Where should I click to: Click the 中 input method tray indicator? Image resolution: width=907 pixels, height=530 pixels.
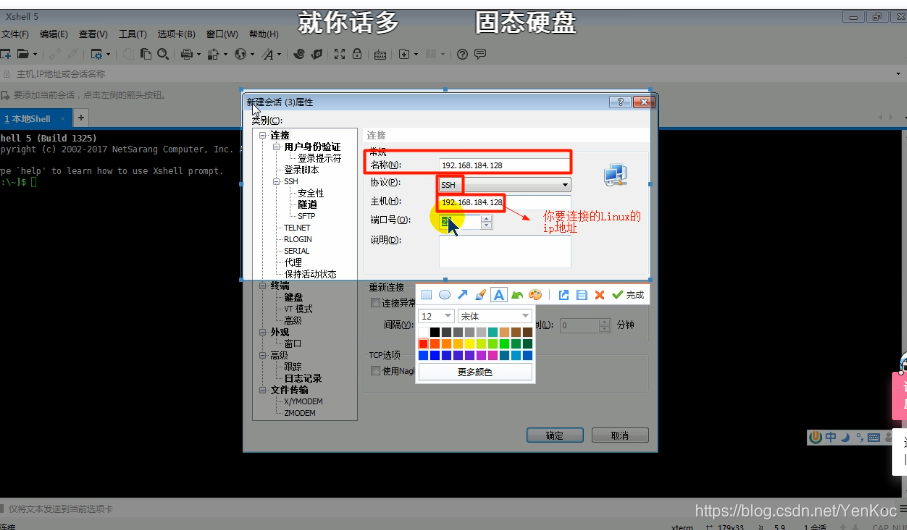pos(830,437)
